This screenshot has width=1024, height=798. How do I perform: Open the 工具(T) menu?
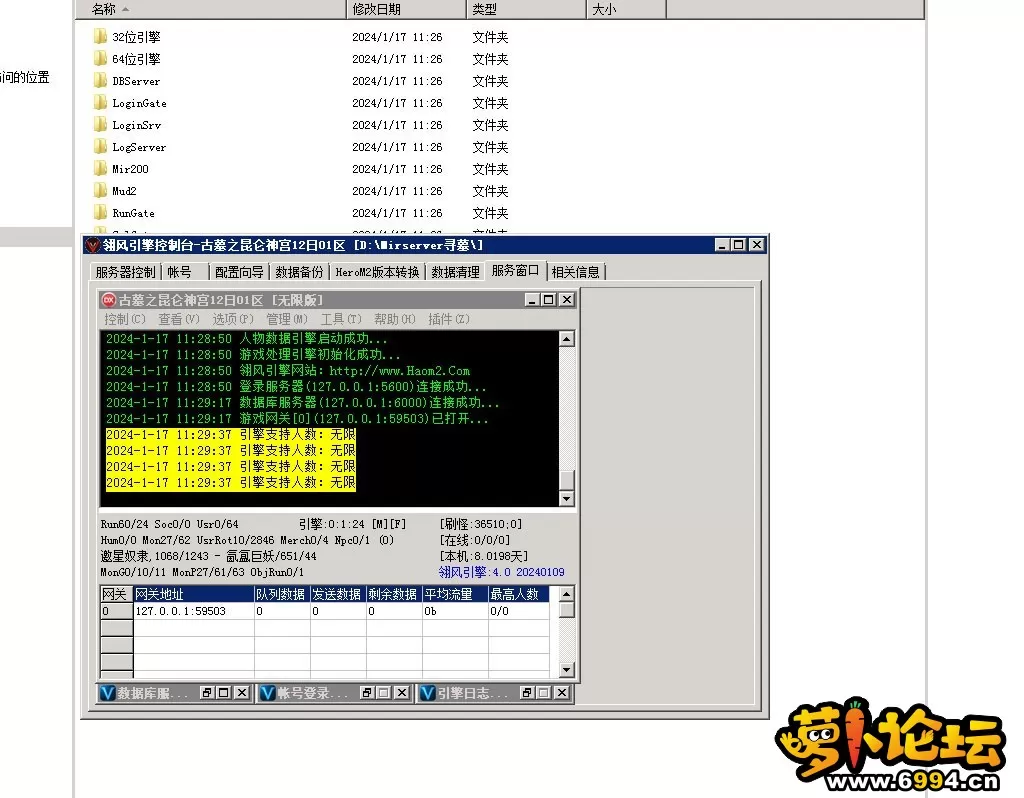[341, 319]
